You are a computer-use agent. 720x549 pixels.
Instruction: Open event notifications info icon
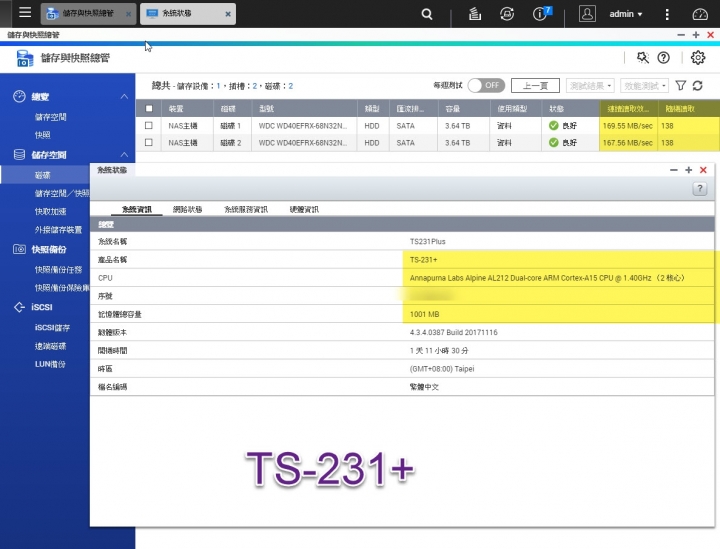pos(541,14)
